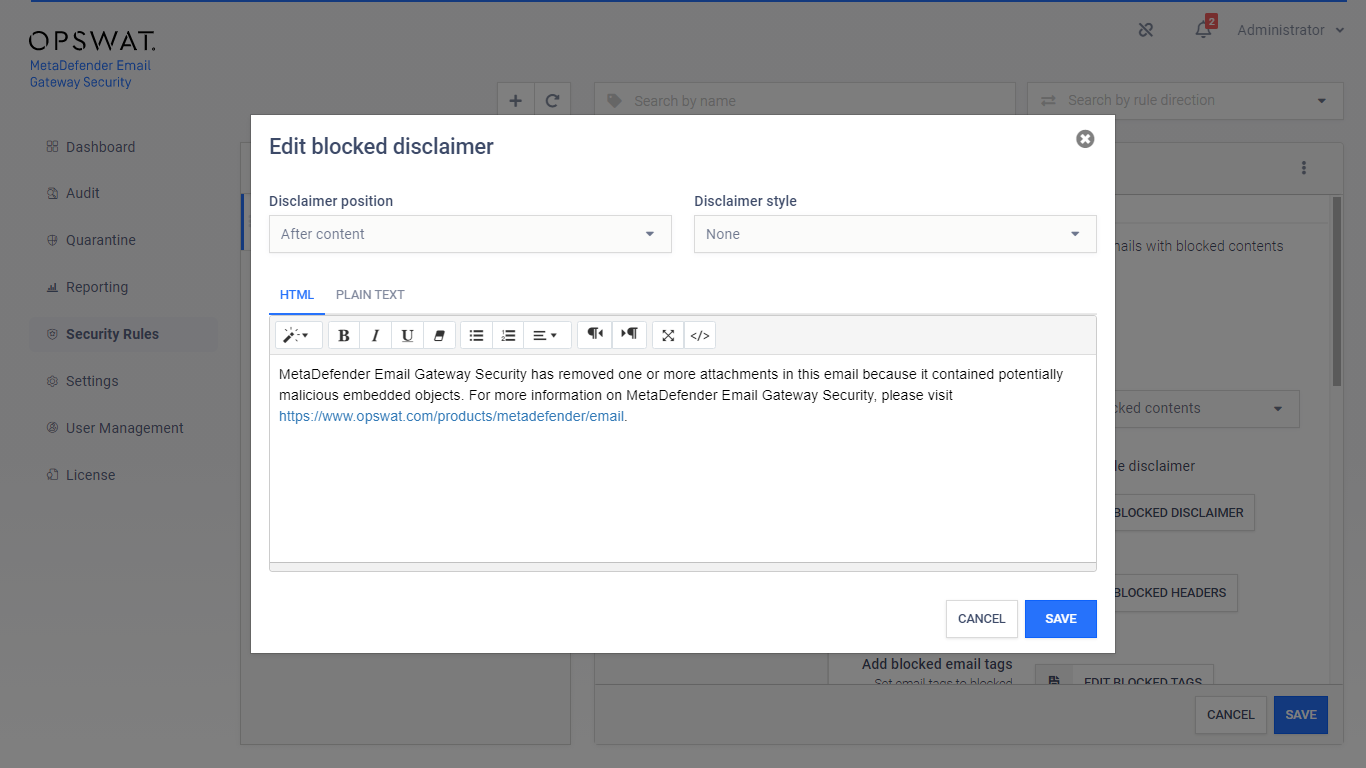The height and width of the screenshot is (768, 1366).
Task: Expand the Administrator account menu
Action: pyautogui.click(x=1290, y=30)
